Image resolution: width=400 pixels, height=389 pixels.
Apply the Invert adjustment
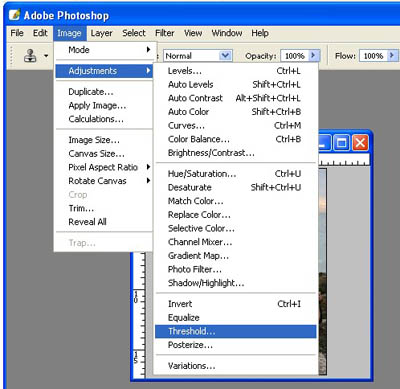[x=236, y=304]
